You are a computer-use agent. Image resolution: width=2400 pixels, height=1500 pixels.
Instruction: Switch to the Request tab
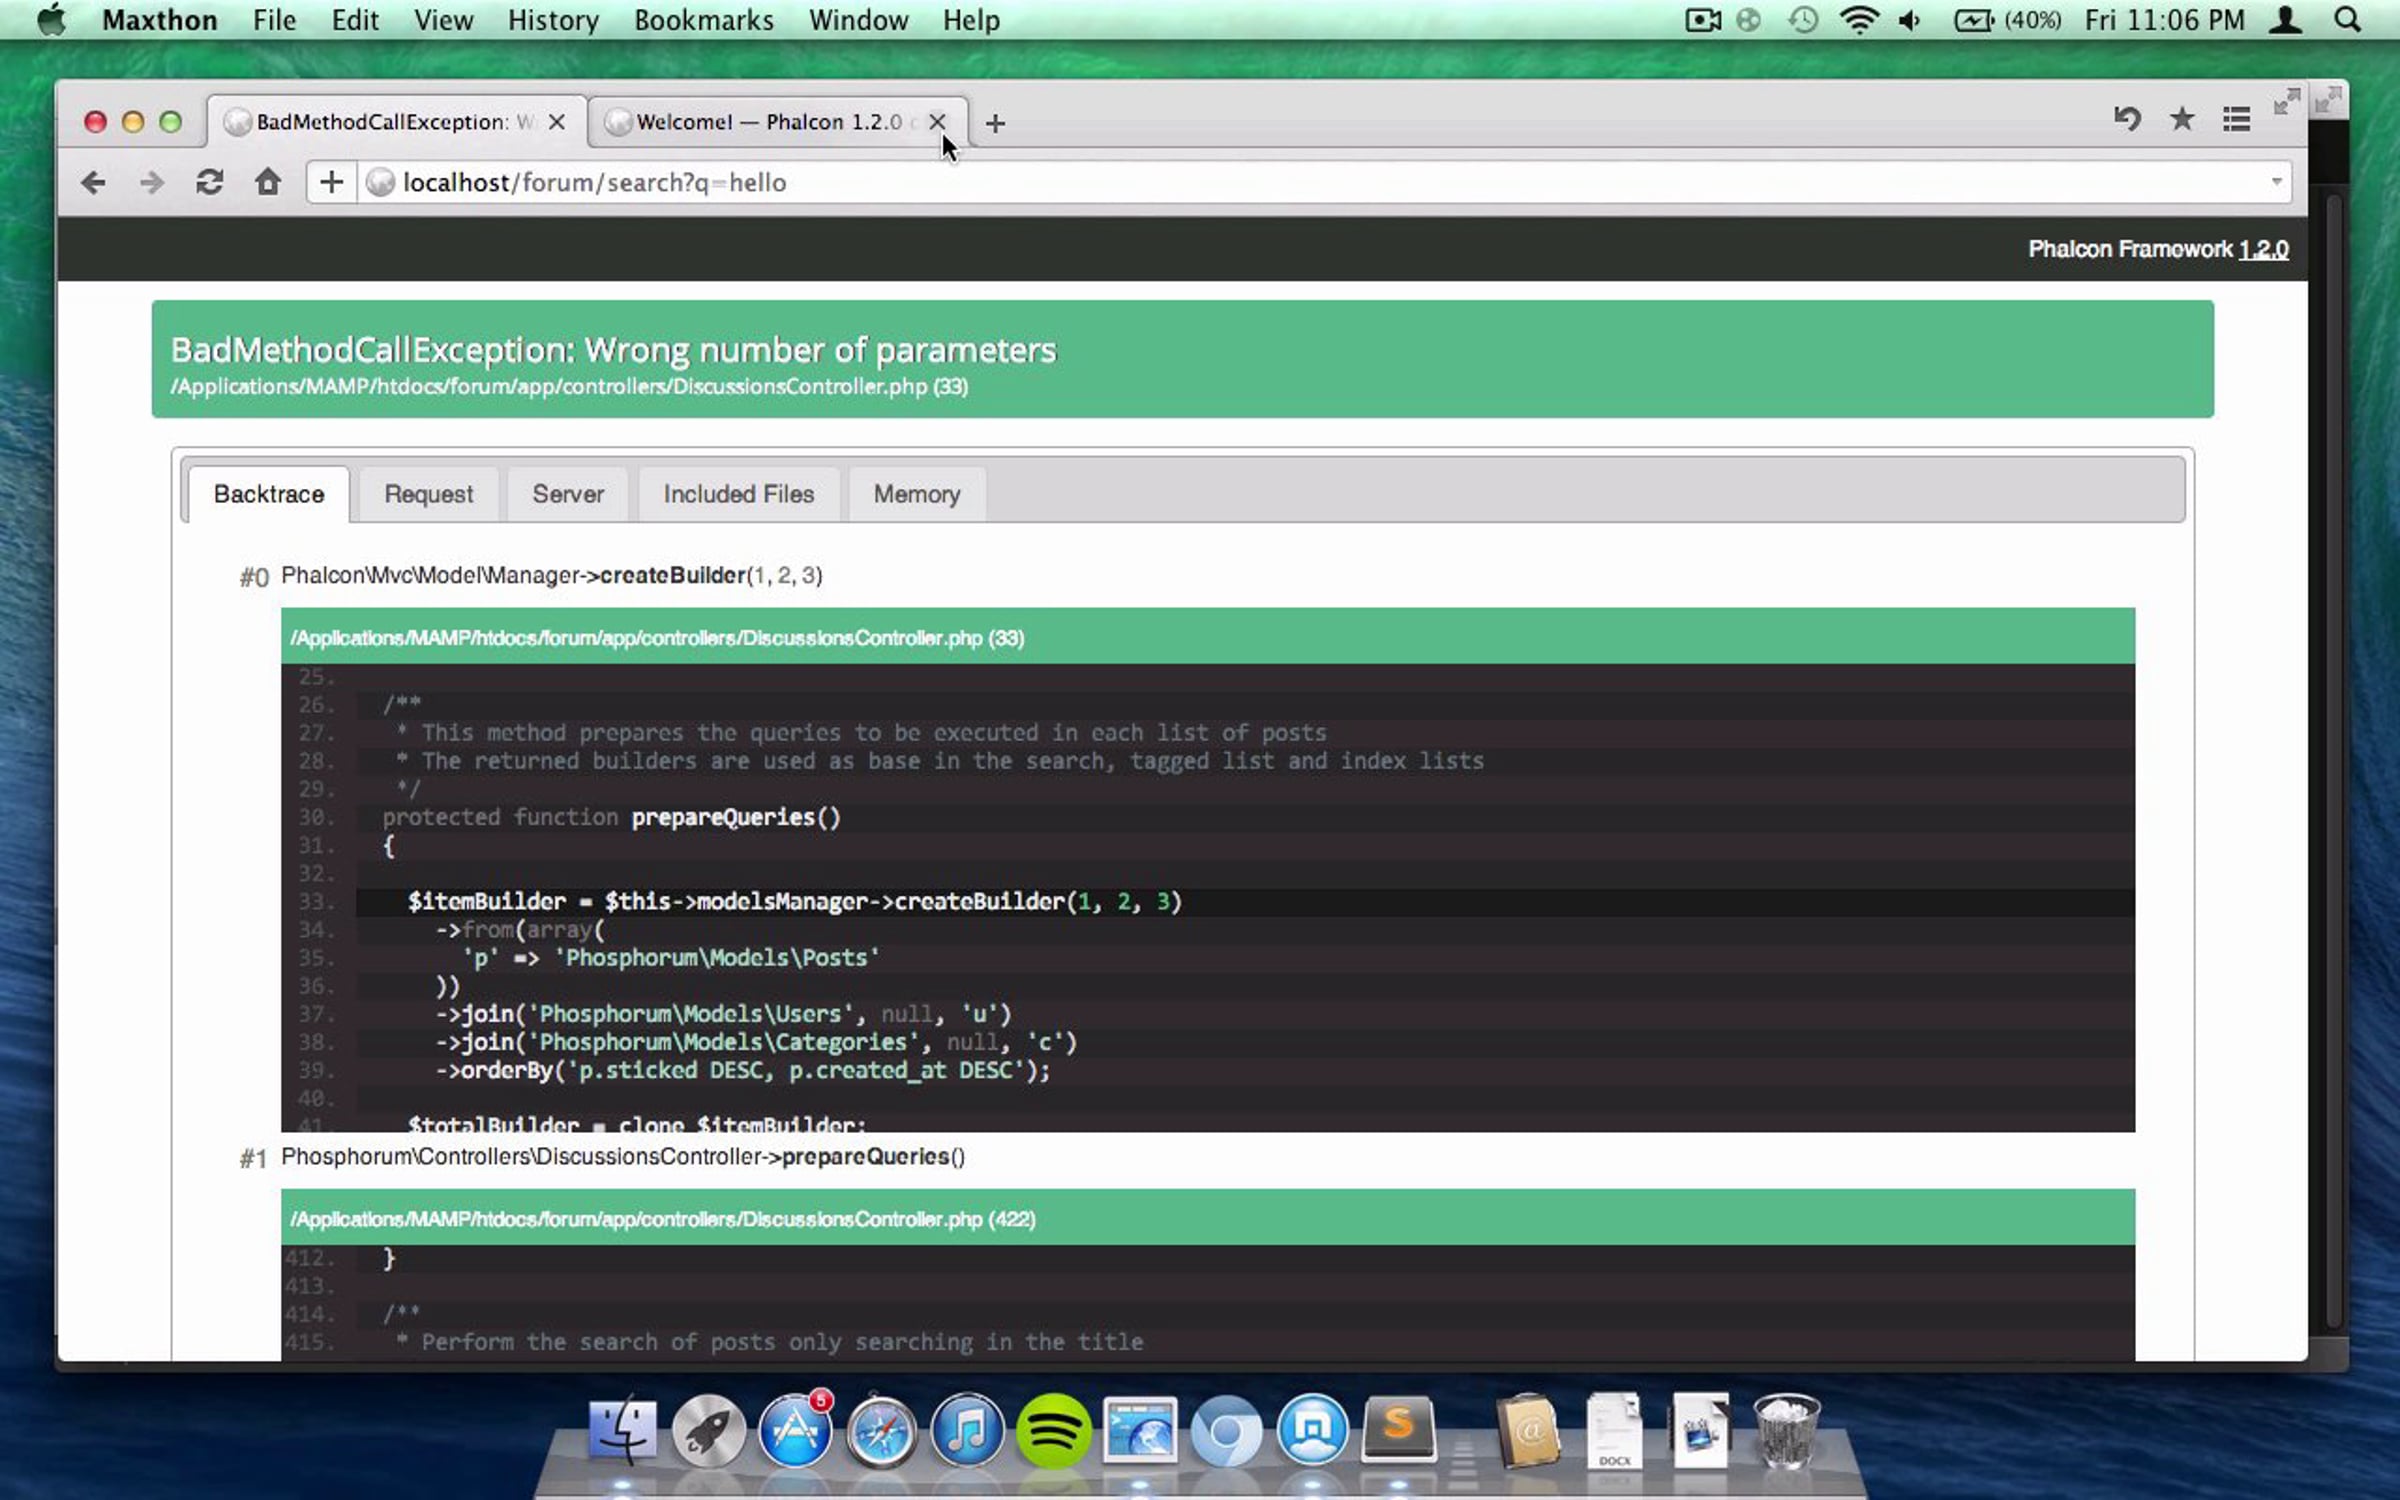coord(428,494)
